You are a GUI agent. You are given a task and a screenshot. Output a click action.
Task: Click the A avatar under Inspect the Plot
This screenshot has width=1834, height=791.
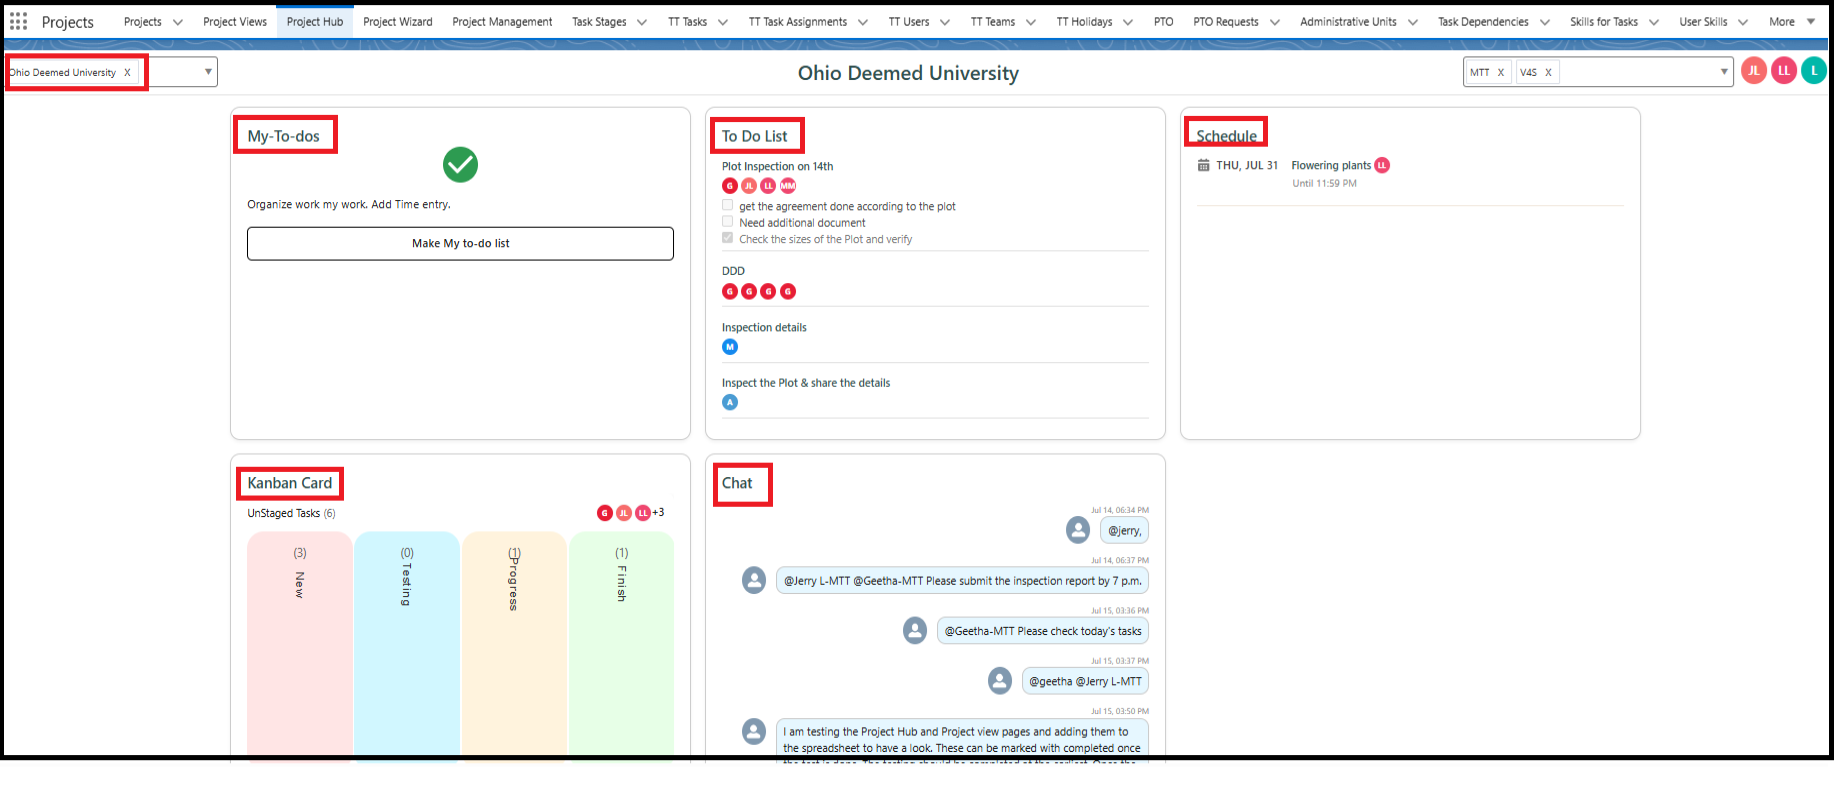click(x=730, y=402)
